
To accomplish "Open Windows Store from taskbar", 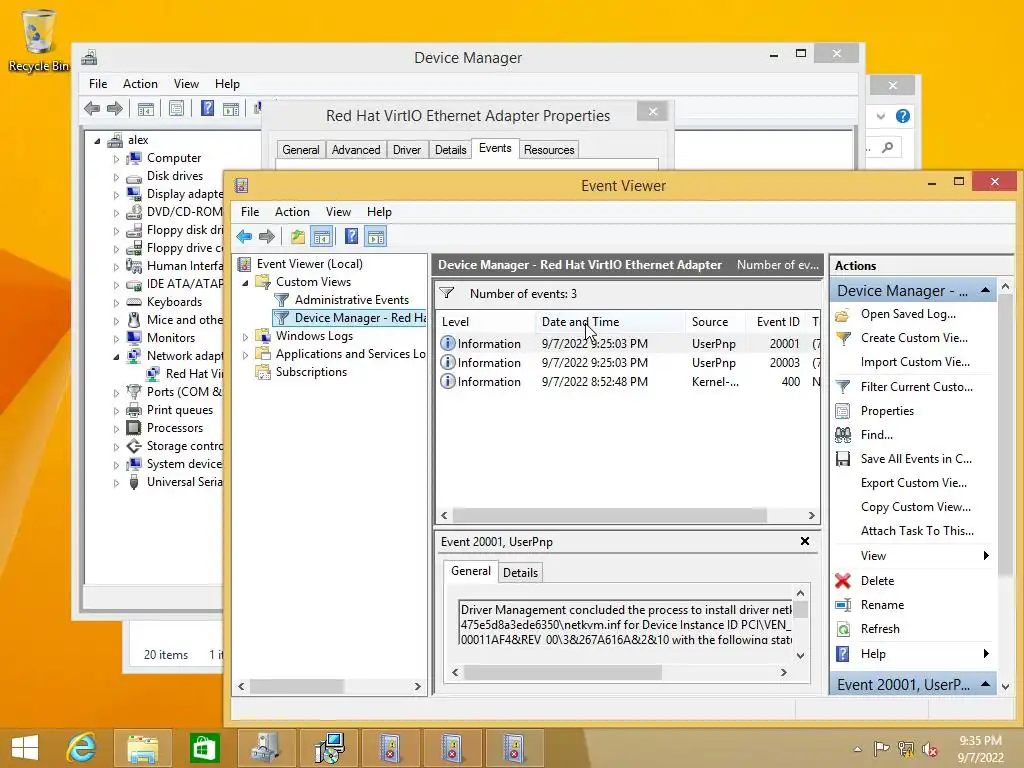I will click(x=204, y=748).
